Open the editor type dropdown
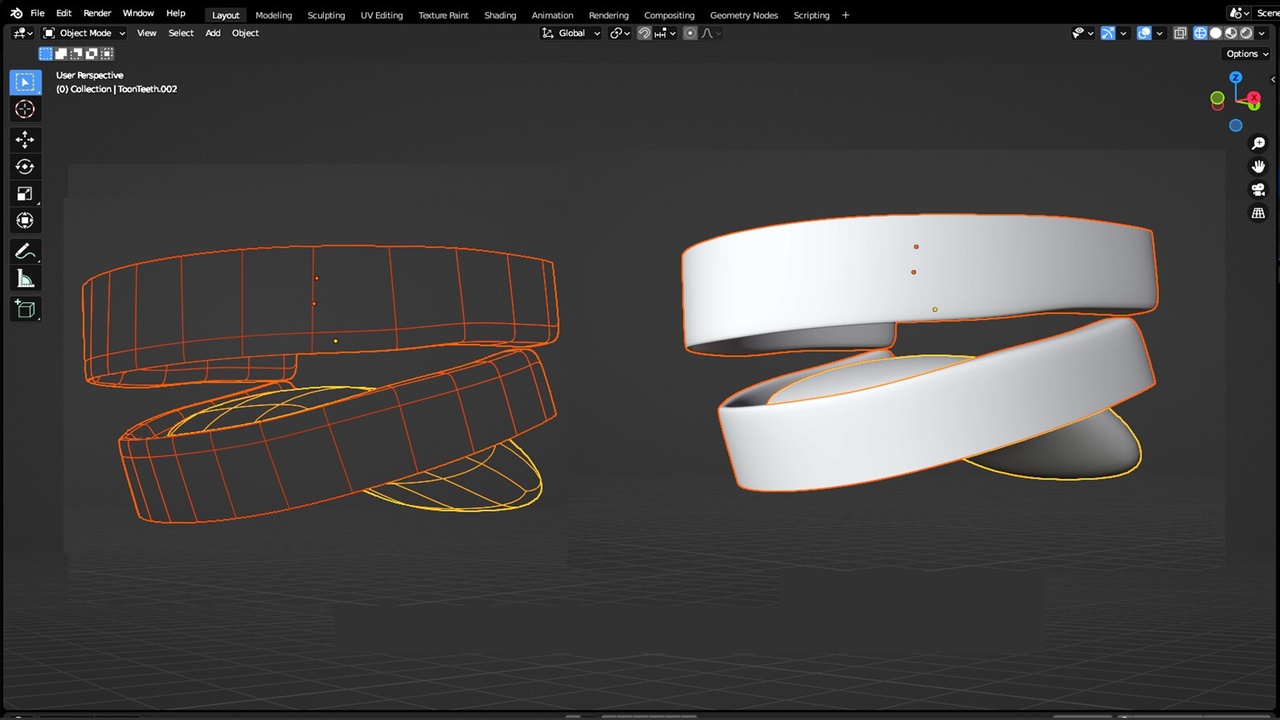 [x=23, y=33]
